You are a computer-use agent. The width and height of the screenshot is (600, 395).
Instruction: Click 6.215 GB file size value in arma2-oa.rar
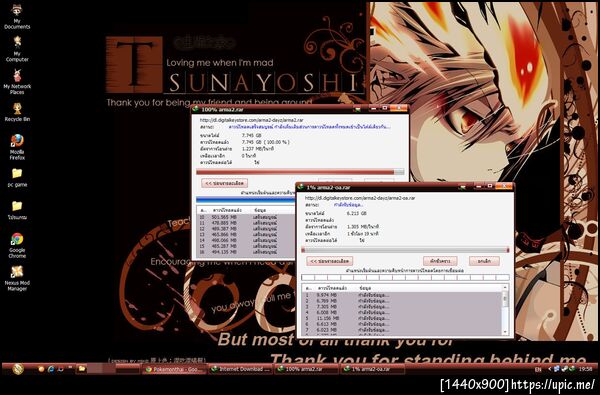pyautogui.click(x=356, y=213)
